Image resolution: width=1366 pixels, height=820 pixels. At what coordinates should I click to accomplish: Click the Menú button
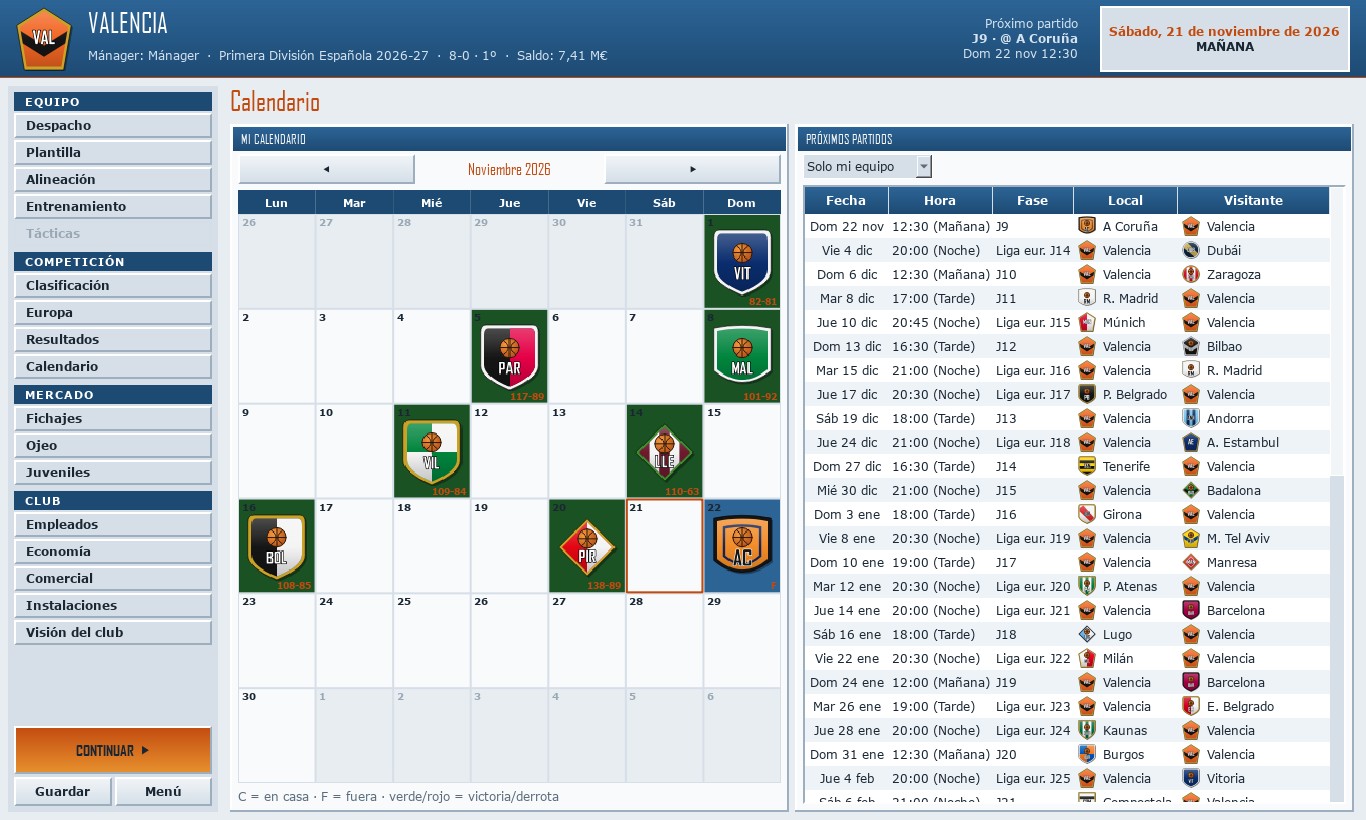tap(163, 791)
